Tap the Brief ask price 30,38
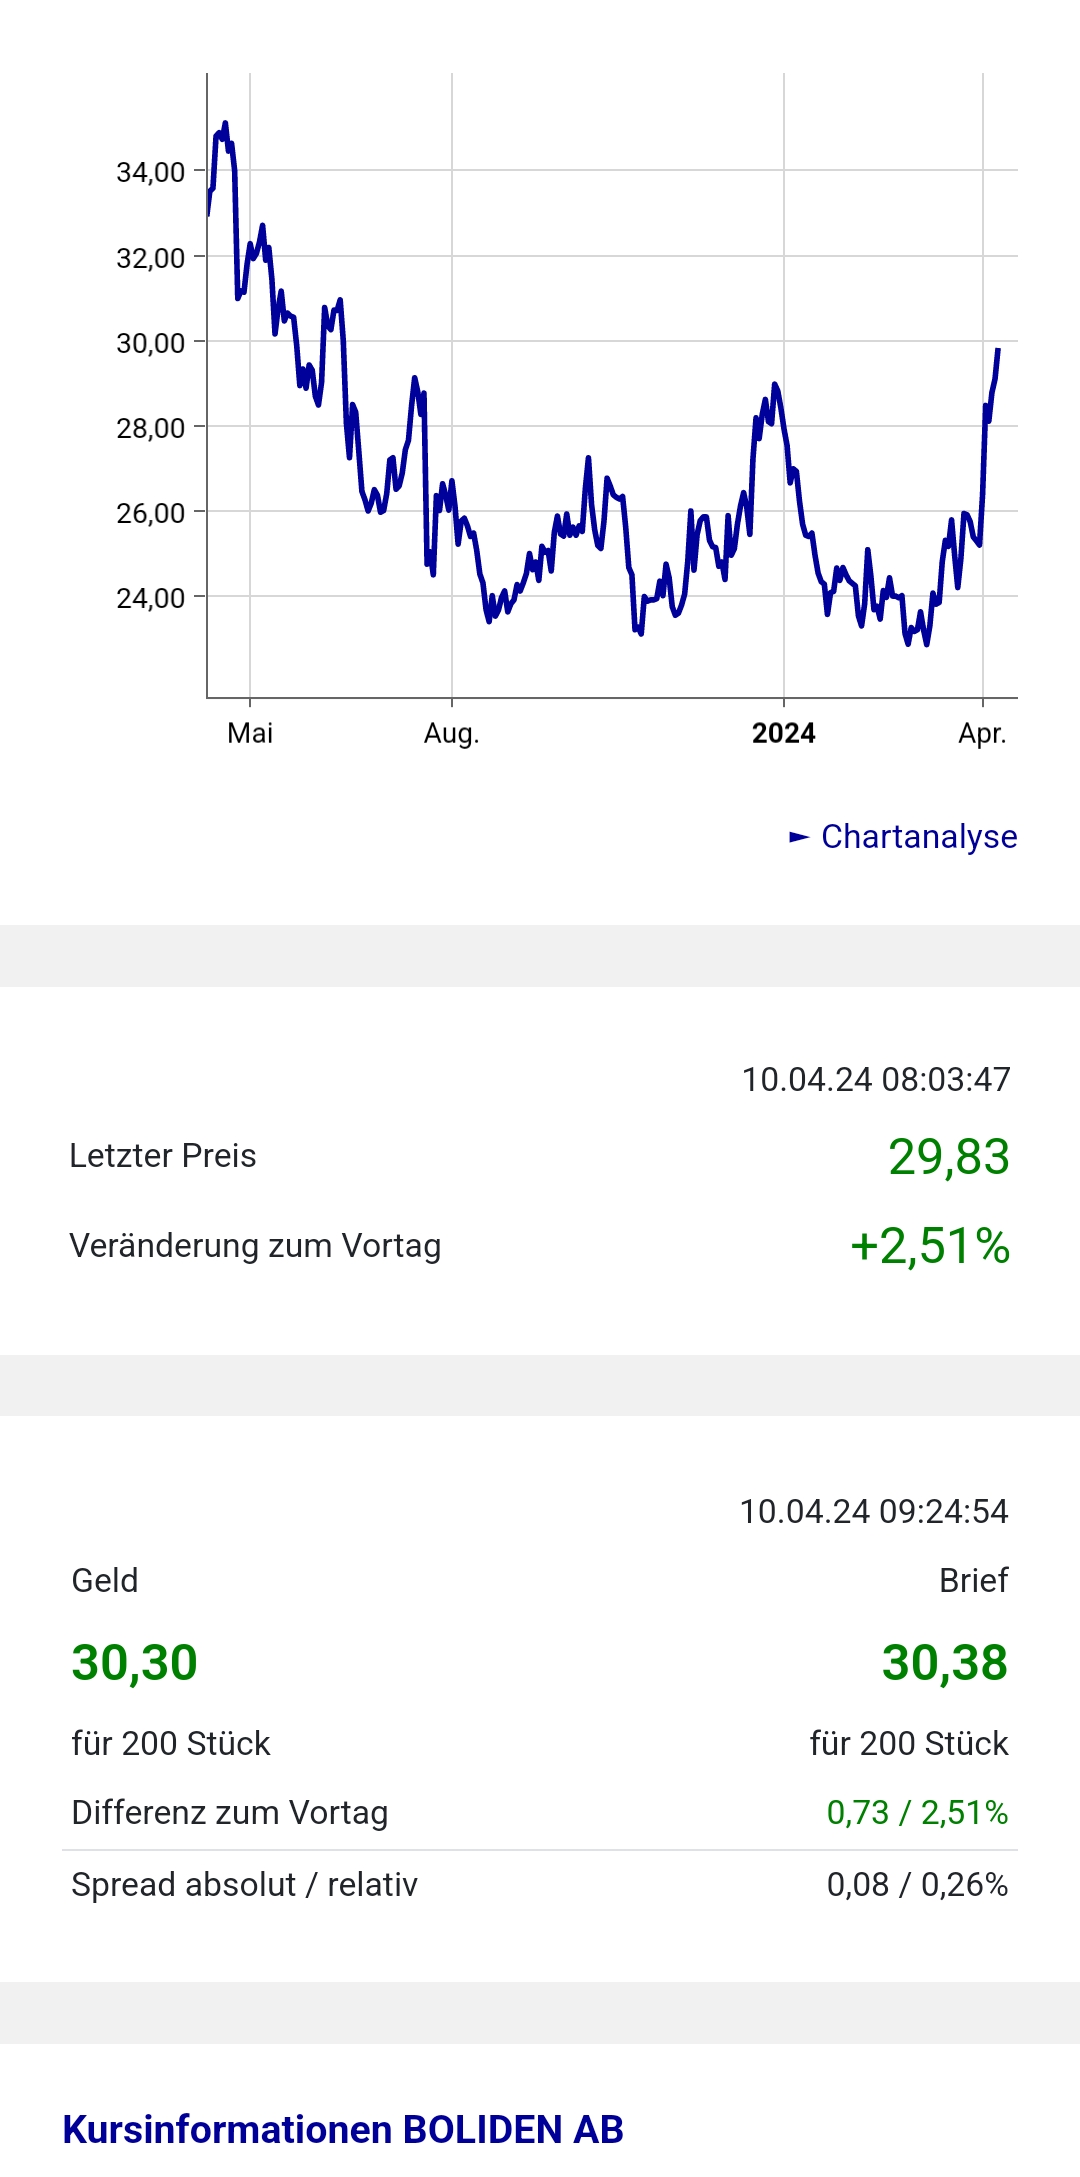 click(944, 1663)
